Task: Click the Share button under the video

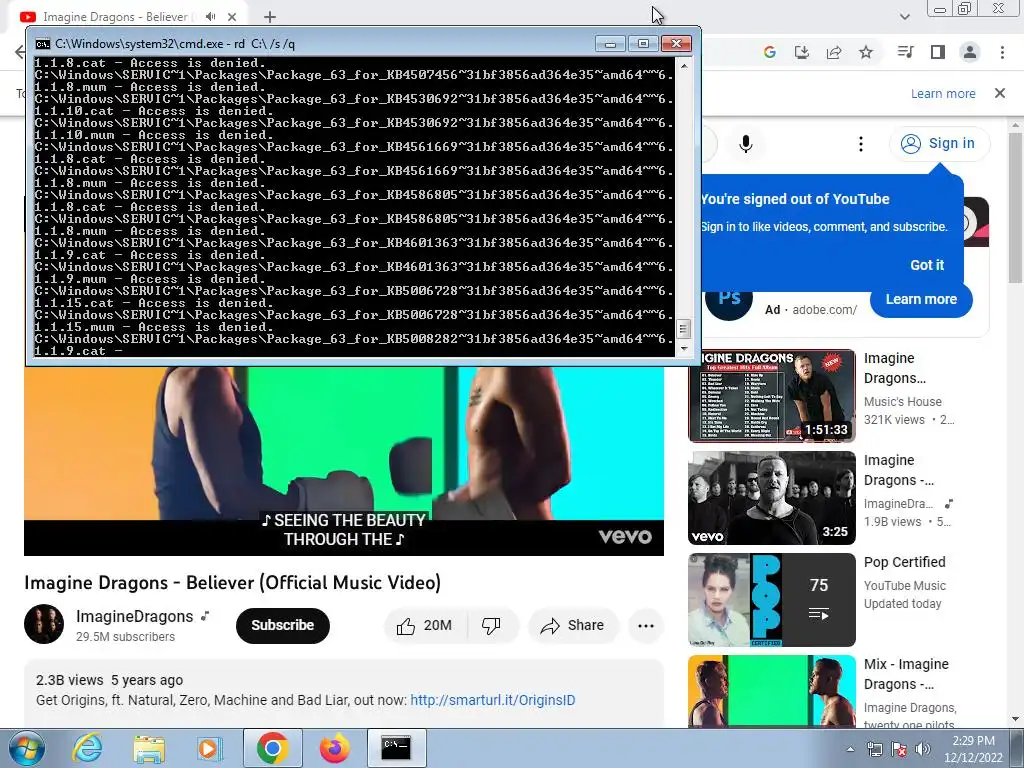Action: pyautogui.click(x=572, y=626)
